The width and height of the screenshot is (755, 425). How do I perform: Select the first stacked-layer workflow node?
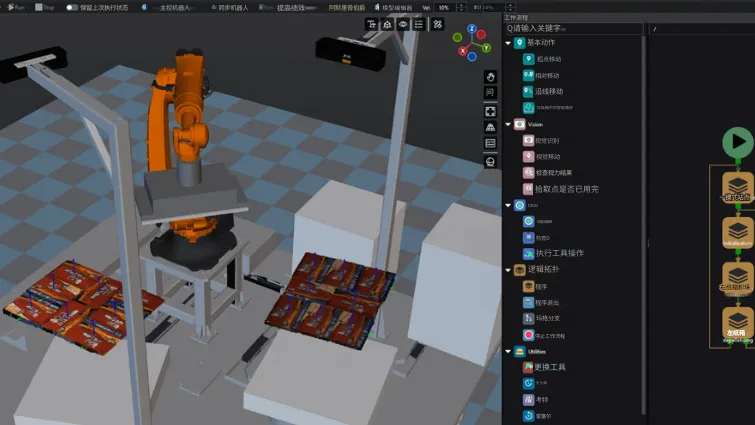738,188
